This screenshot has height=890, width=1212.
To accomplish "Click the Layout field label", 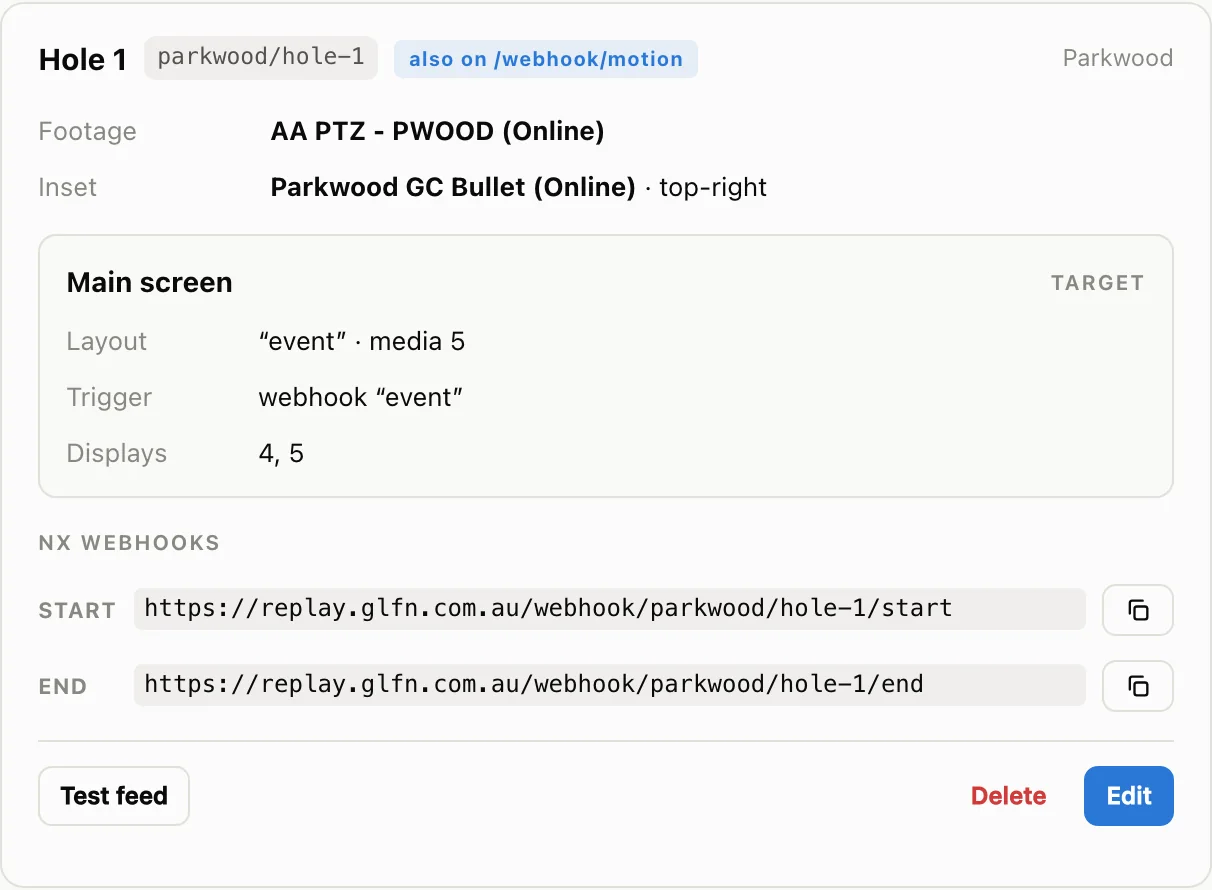I will point(107,341).
